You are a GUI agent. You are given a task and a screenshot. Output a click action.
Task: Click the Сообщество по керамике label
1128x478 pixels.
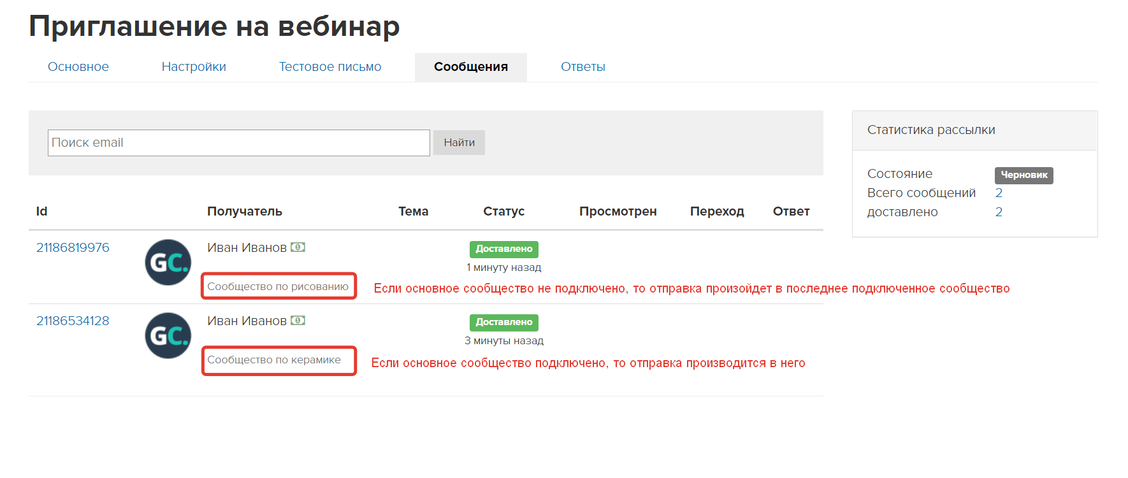pyautogui.click(x=274, y=358)
